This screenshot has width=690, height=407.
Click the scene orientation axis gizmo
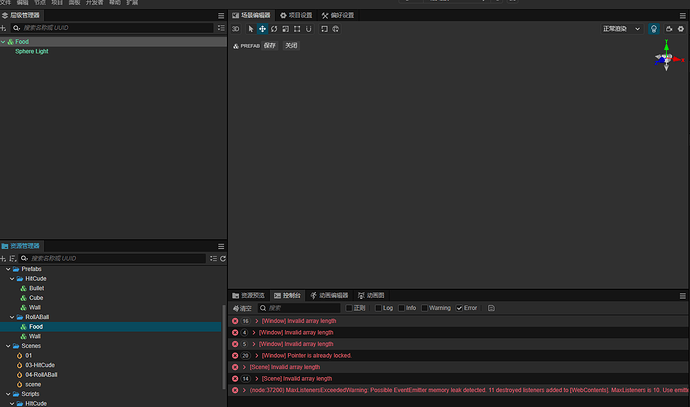click(667, 56)
